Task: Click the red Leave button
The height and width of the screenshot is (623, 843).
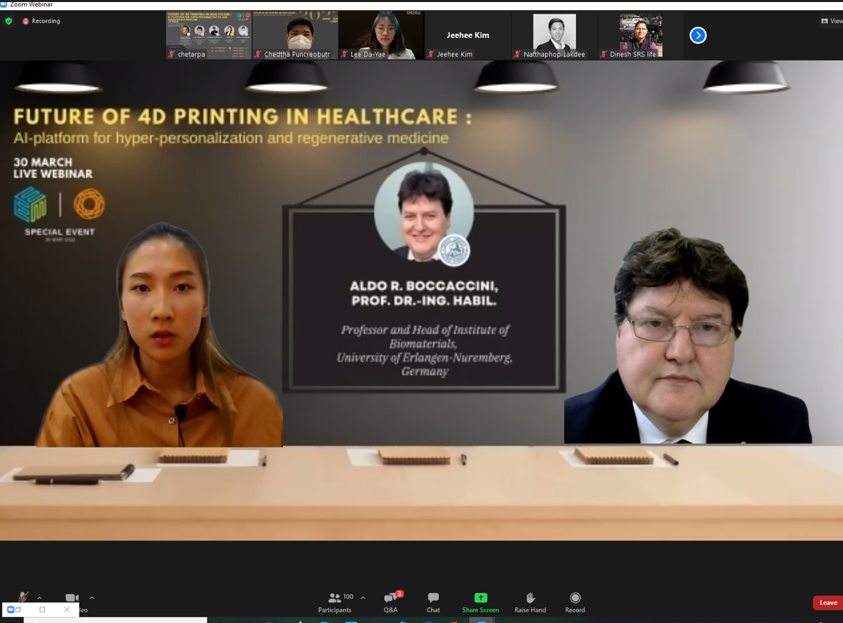Action: click(827, 602)
